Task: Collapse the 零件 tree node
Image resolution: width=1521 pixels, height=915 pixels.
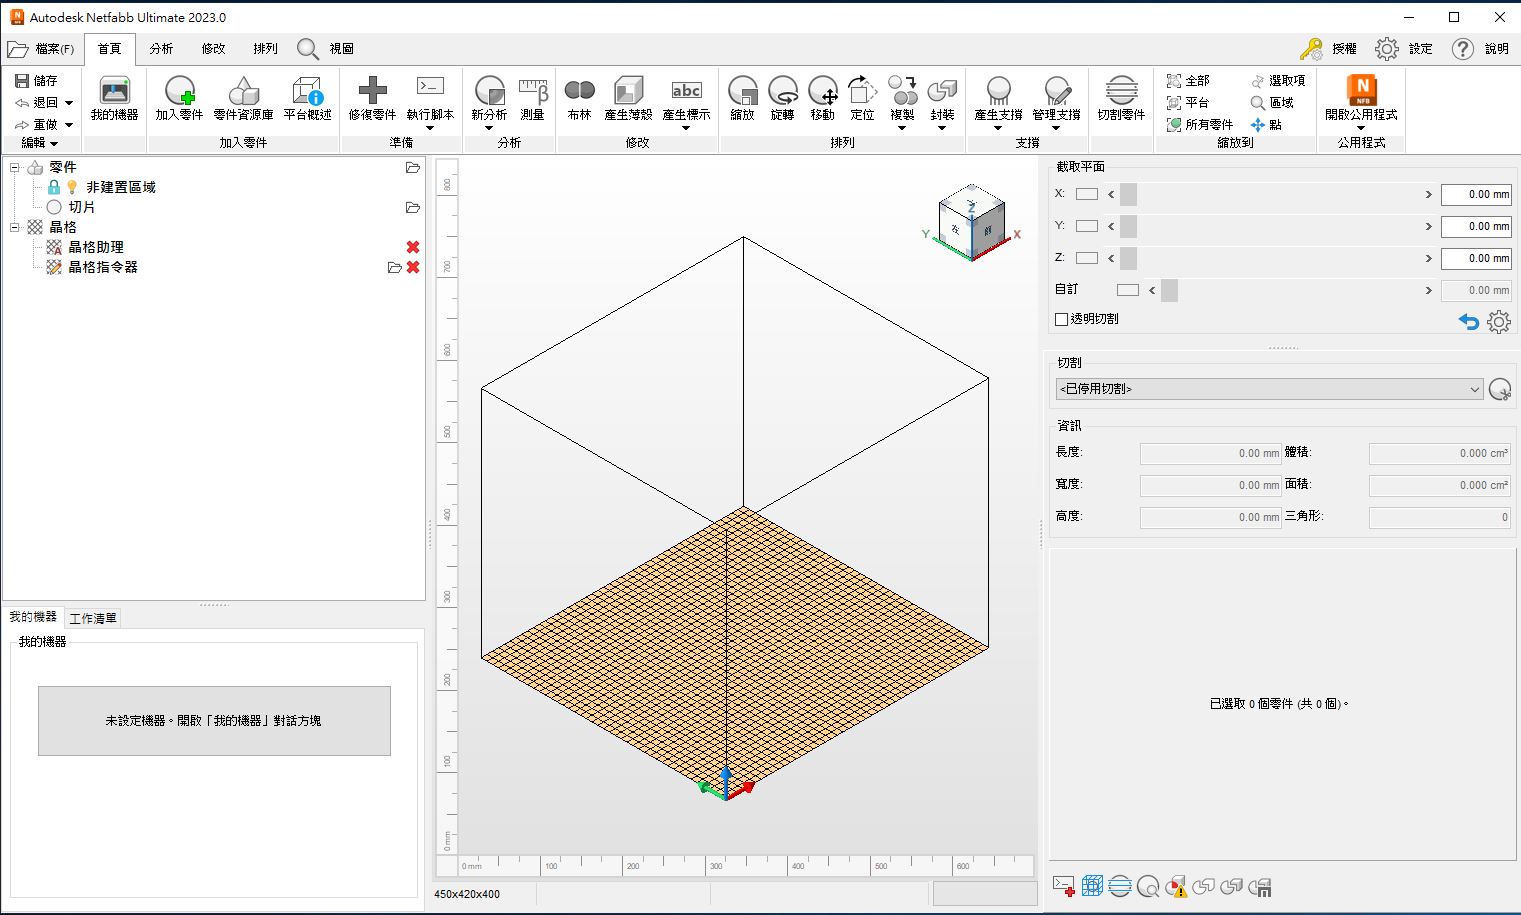Action: coord(15,168)
